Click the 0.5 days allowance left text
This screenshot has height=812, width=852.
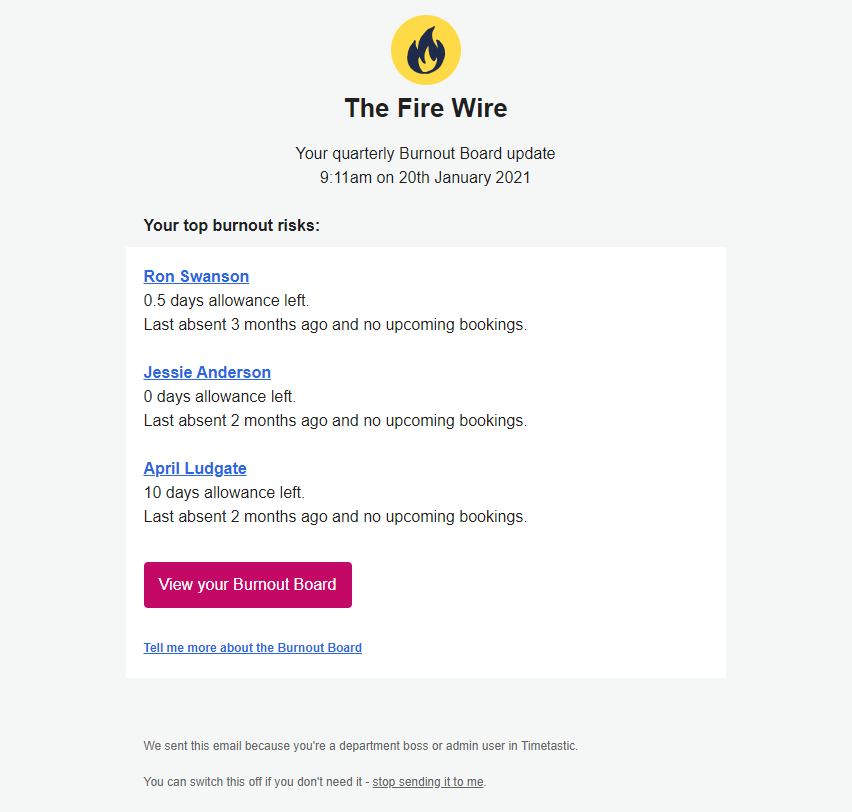pyautogui.click(x=227, y=301)
